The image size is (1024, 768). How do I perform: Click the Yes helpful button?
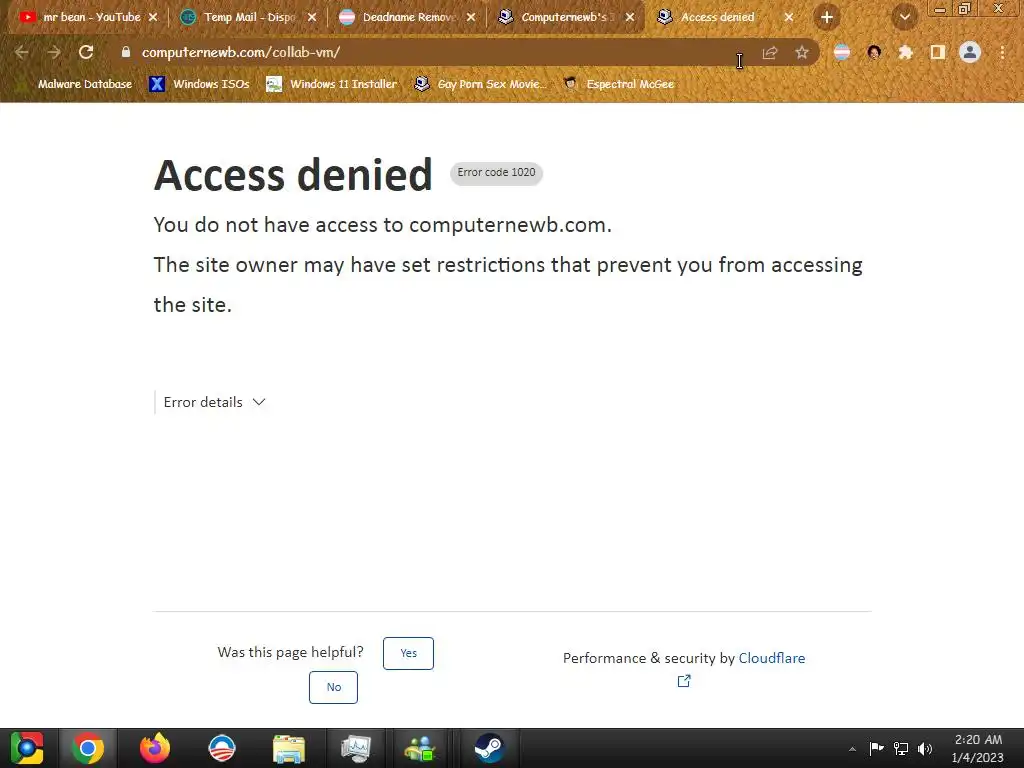[x=408, y=653]
